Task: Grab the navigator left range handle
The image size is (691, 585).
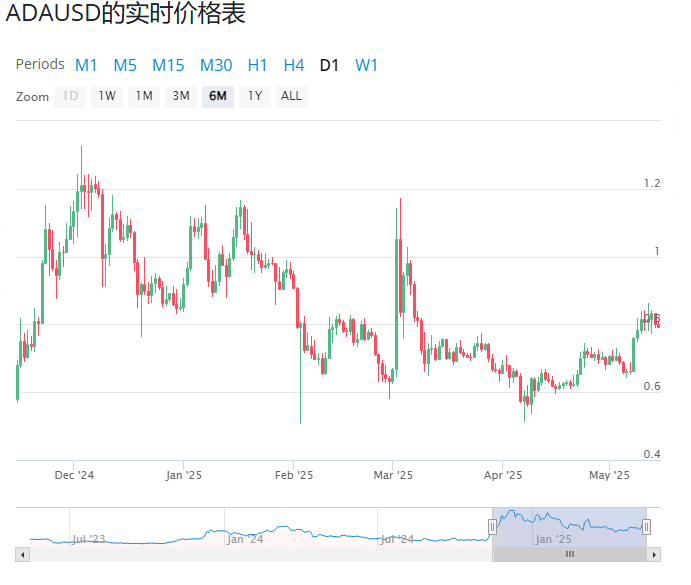Action: tap(492, 526)
